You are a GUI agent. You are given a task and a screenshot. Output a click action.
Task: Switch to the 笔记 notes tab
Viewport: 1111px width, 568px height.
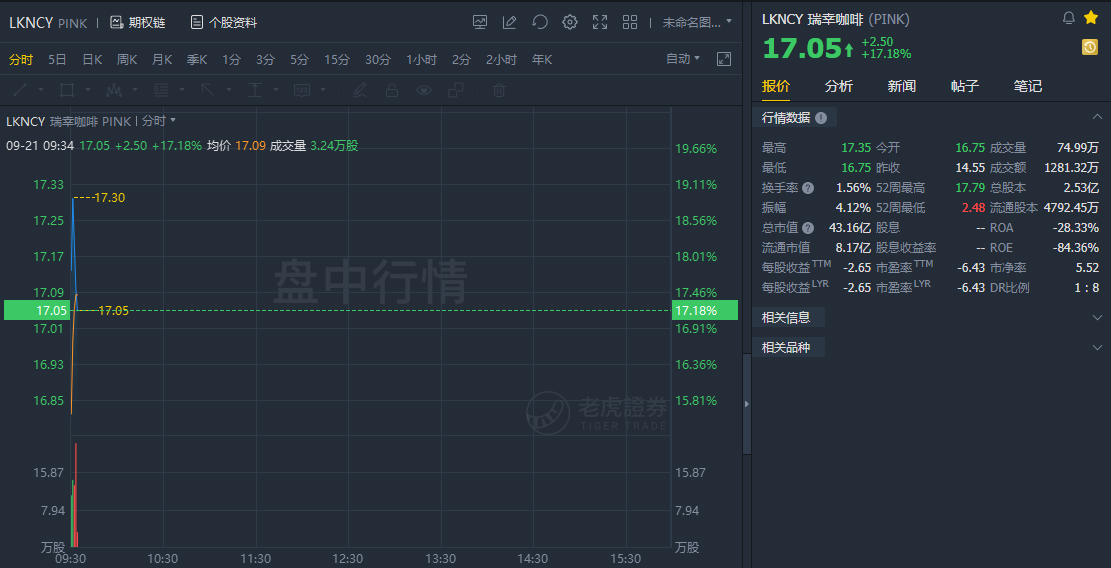(1028, 86)
